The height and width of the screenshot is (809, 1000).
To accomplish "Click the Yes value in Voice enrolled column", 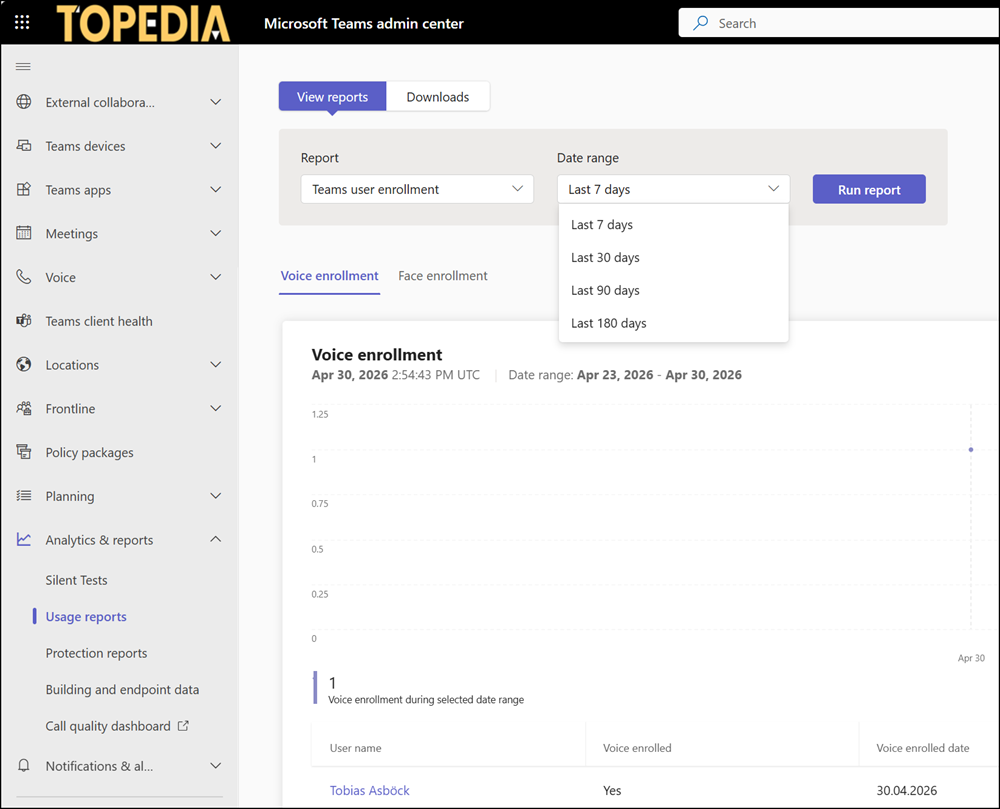I will click(x=612, y=791).
